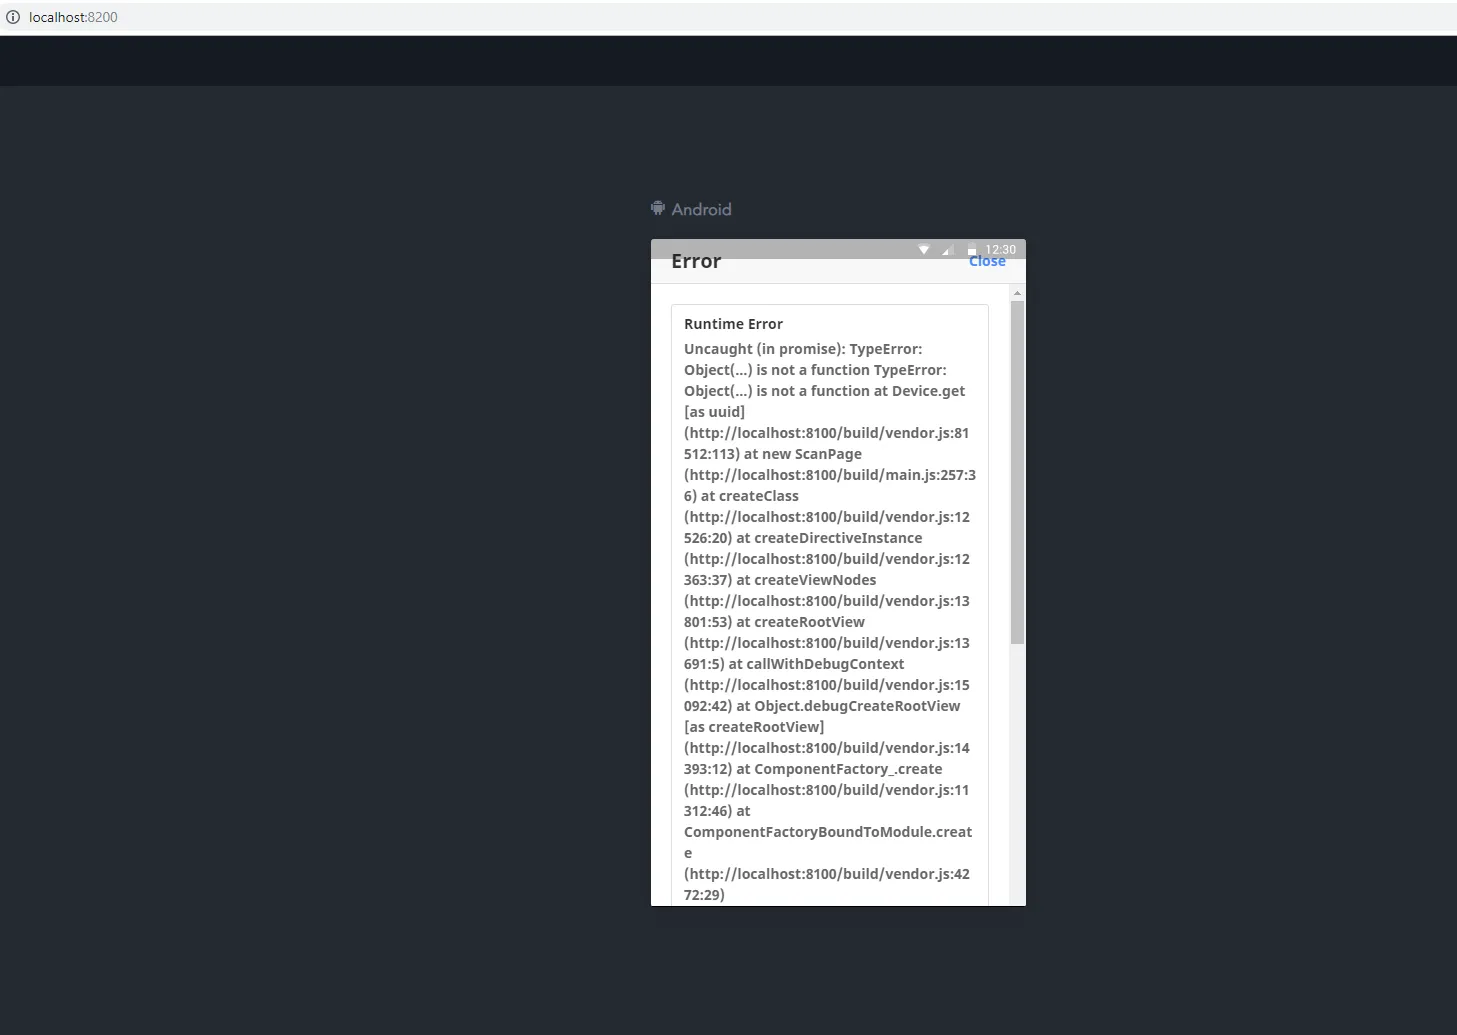Click the Android robot icon
Screen dimensions: 1457x1035
(658, 208)
